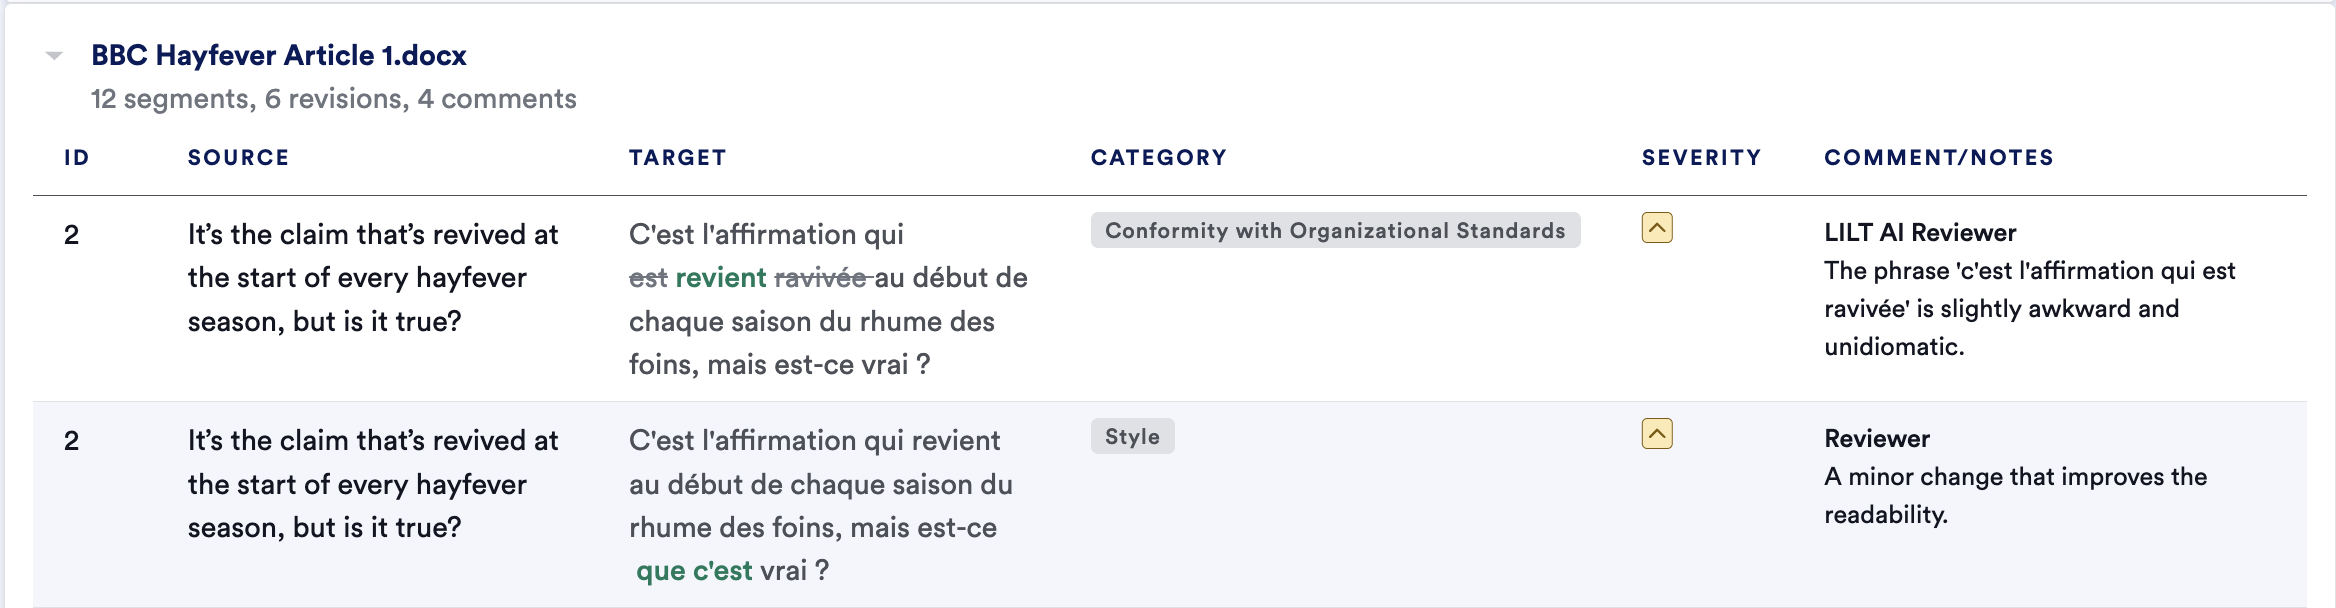Collapse the BBC Hayfever Article 1.docx section
The width and height of the screenshot is (2336, 608).
[x=55, y=56]
